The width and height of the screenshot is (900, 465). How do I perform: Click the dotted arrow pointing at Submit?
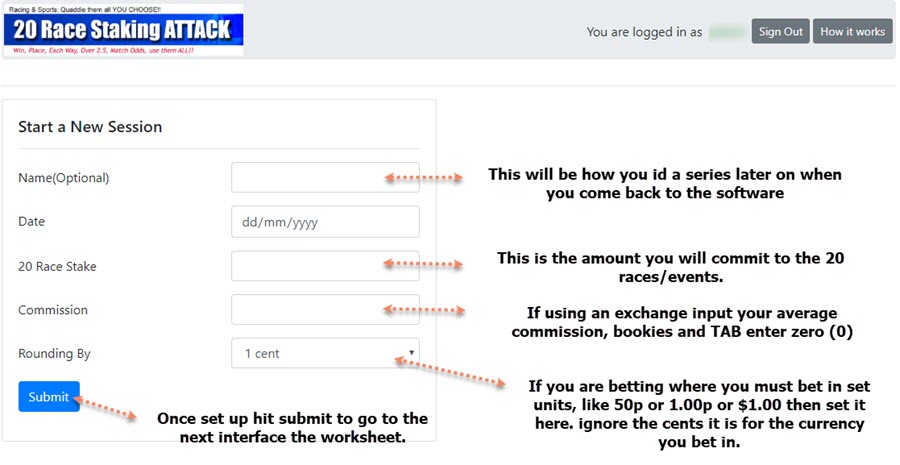[108, 407]
